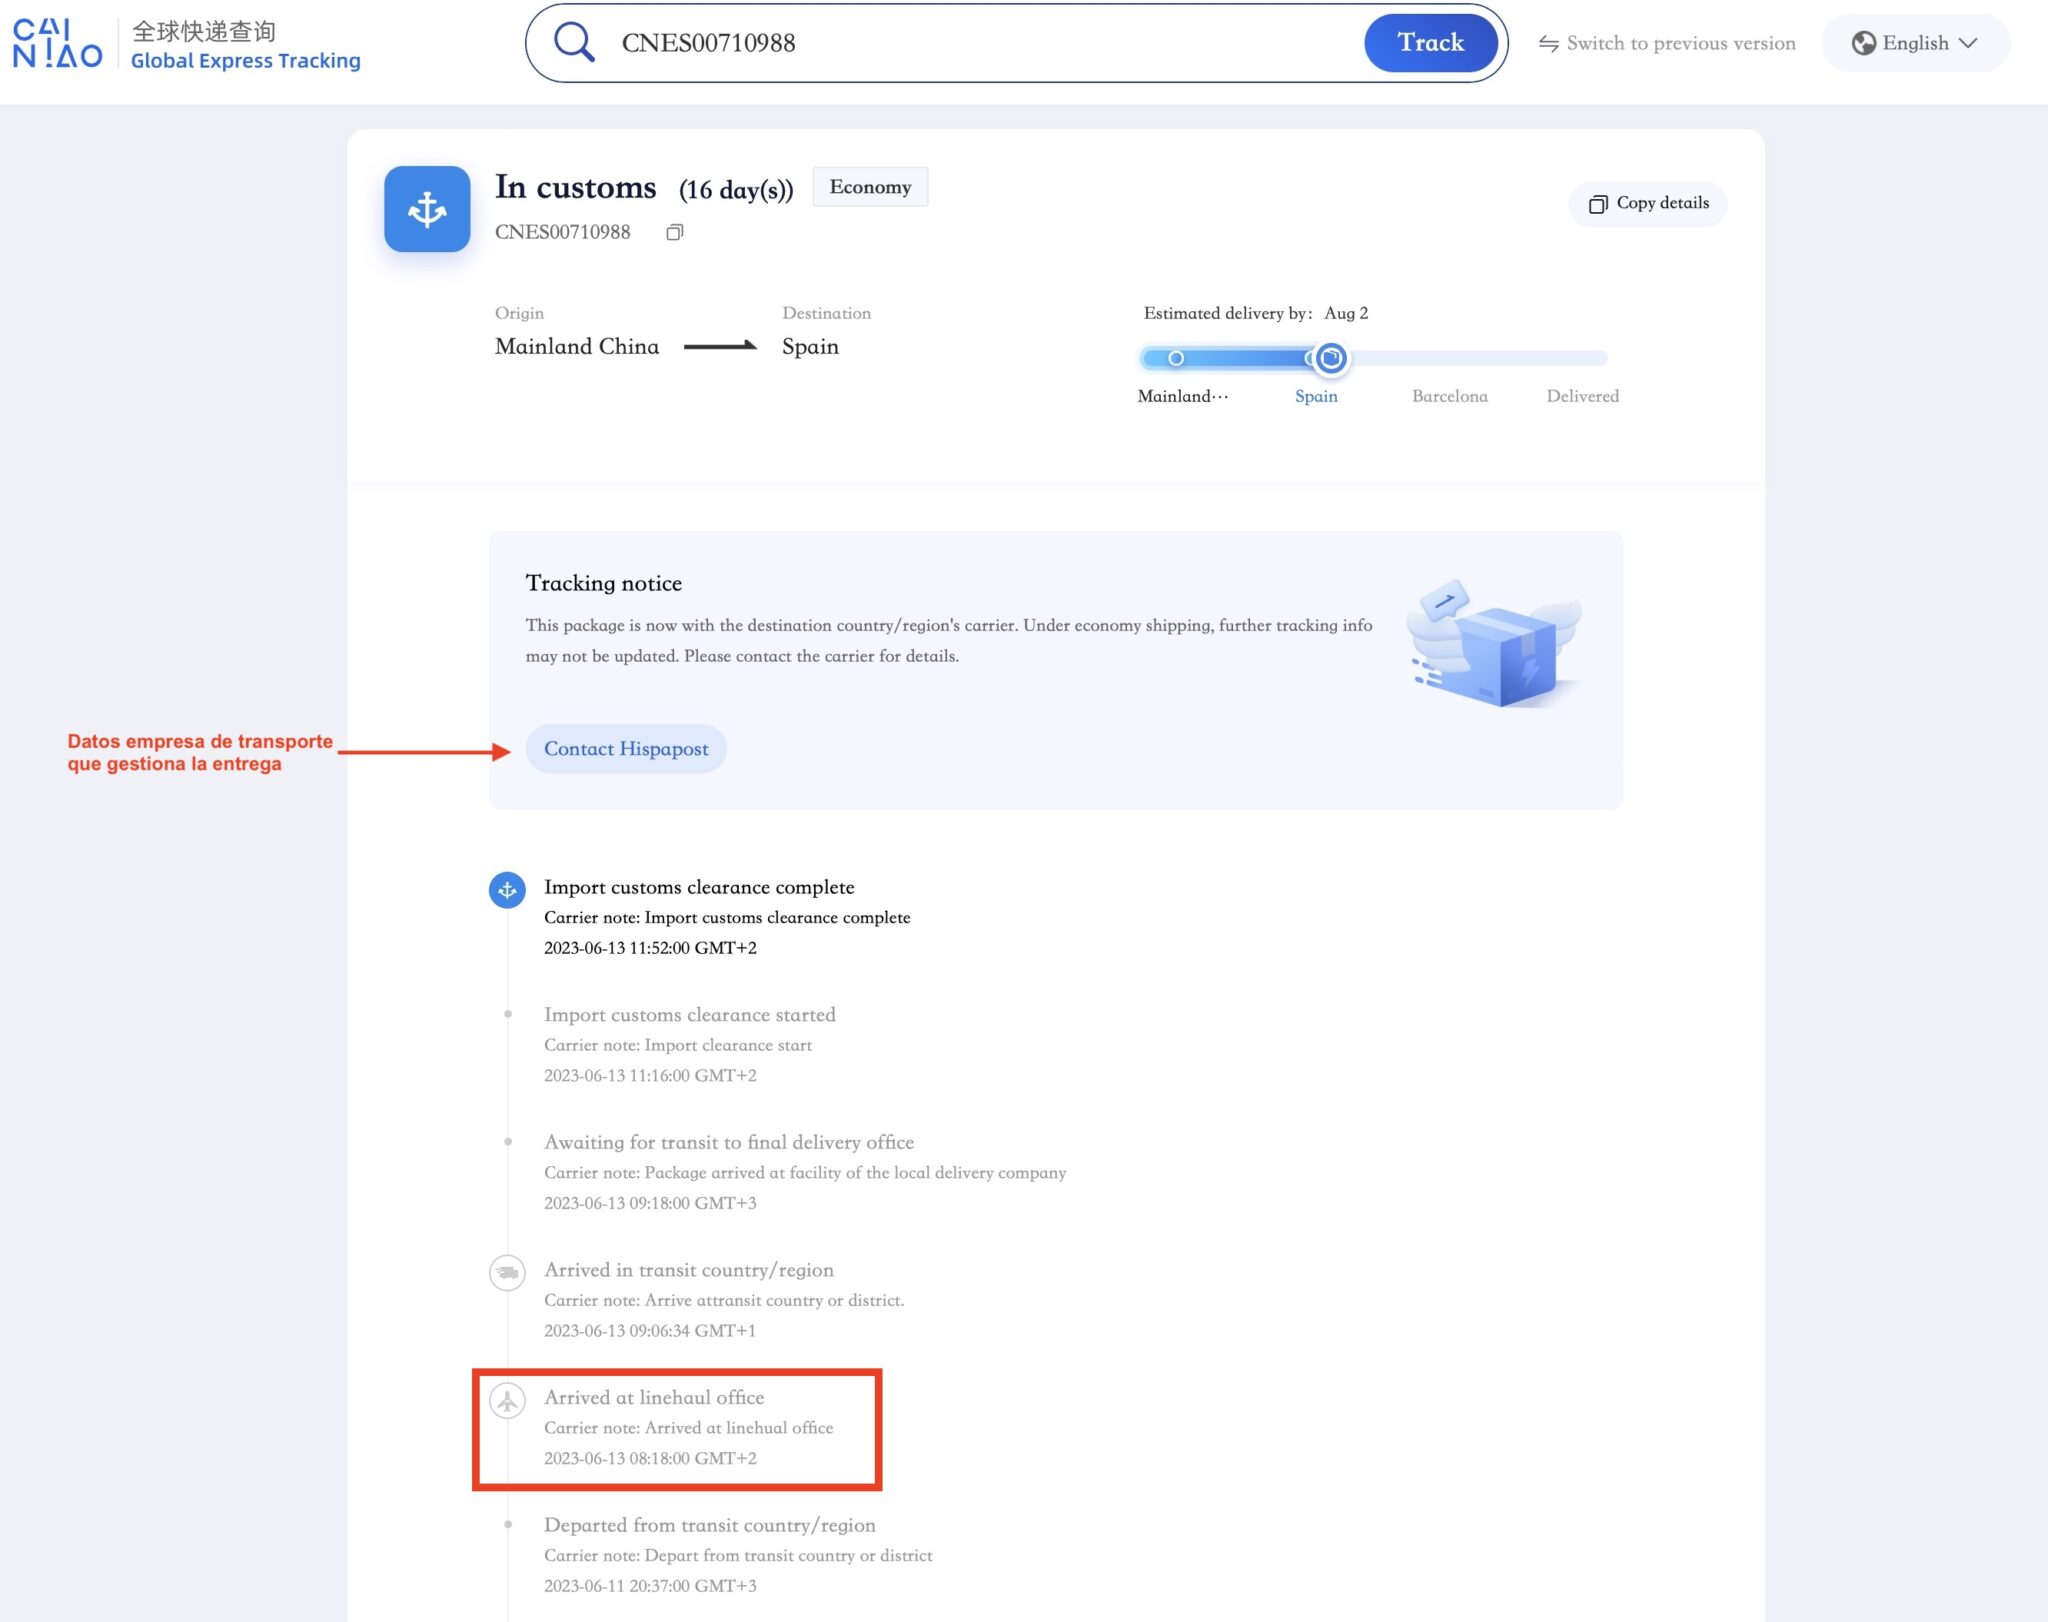2048x1622 pixels.
Task: Toggle the Economy shipping badge
Action: pos(869,184)
